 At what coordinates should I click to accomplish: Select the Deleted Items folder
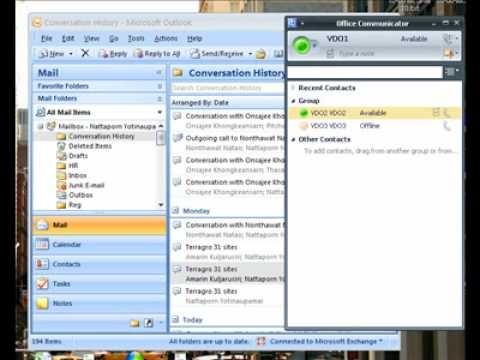coord(90,146)
